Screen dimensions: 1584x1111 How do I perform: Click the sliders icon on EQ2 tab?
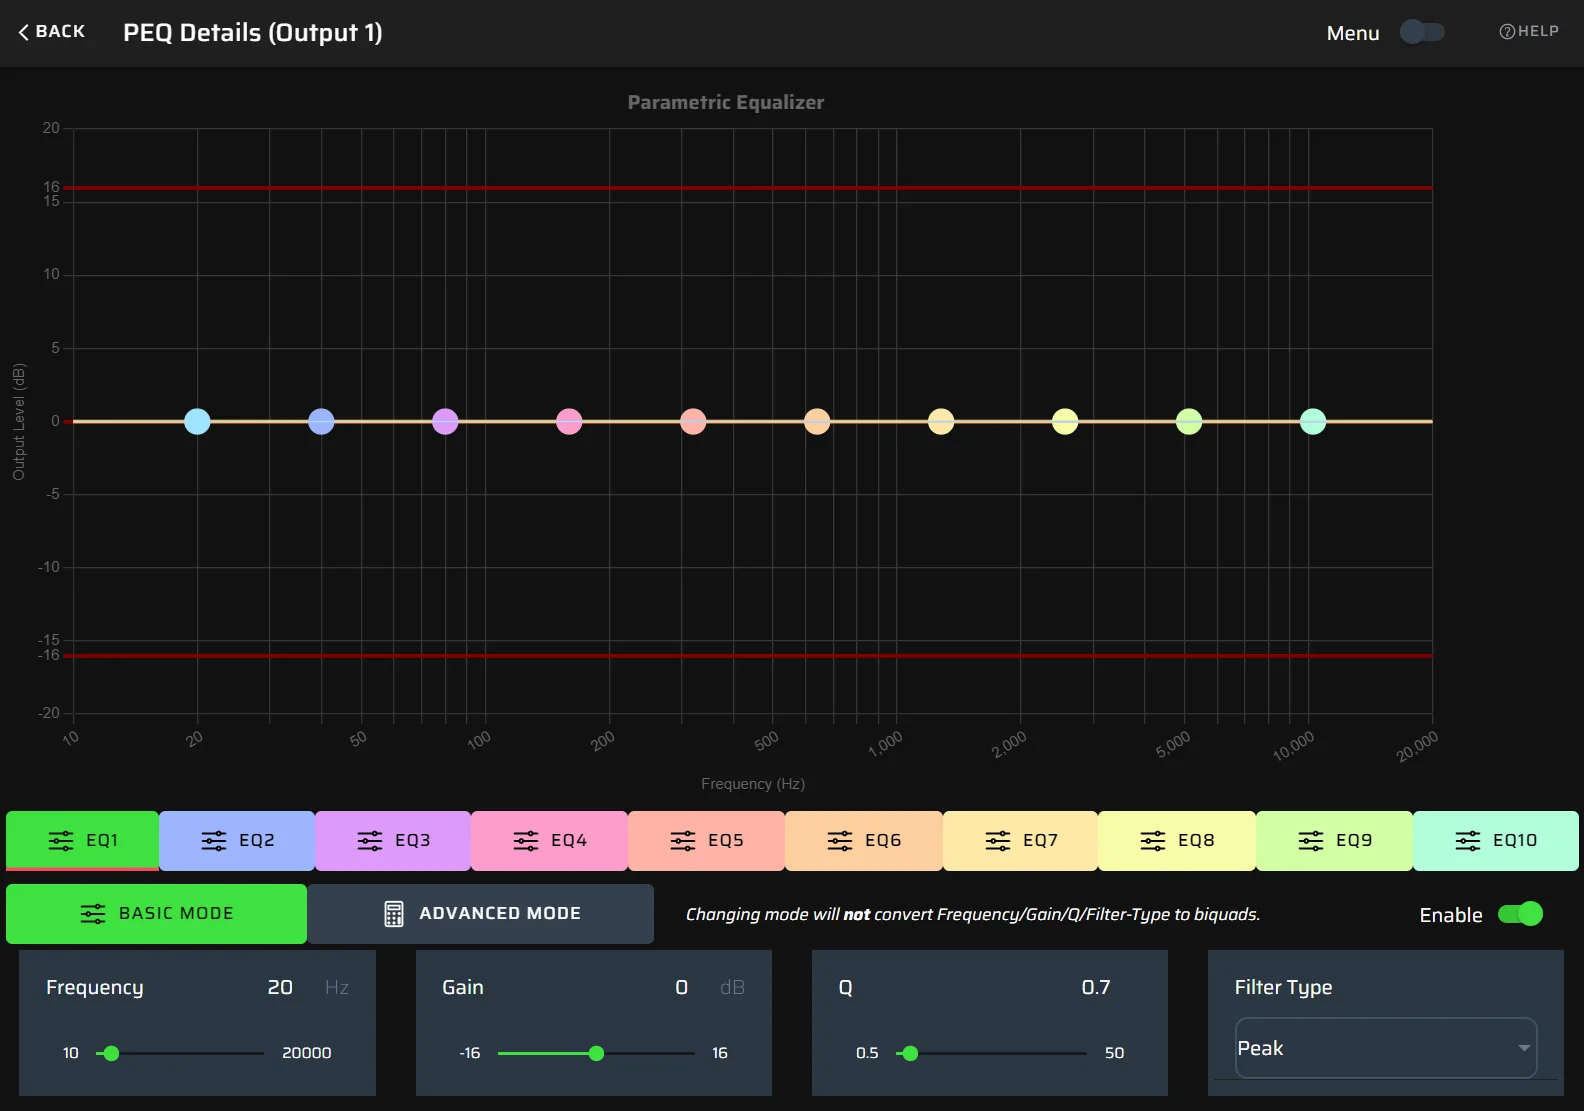point(214,841)
